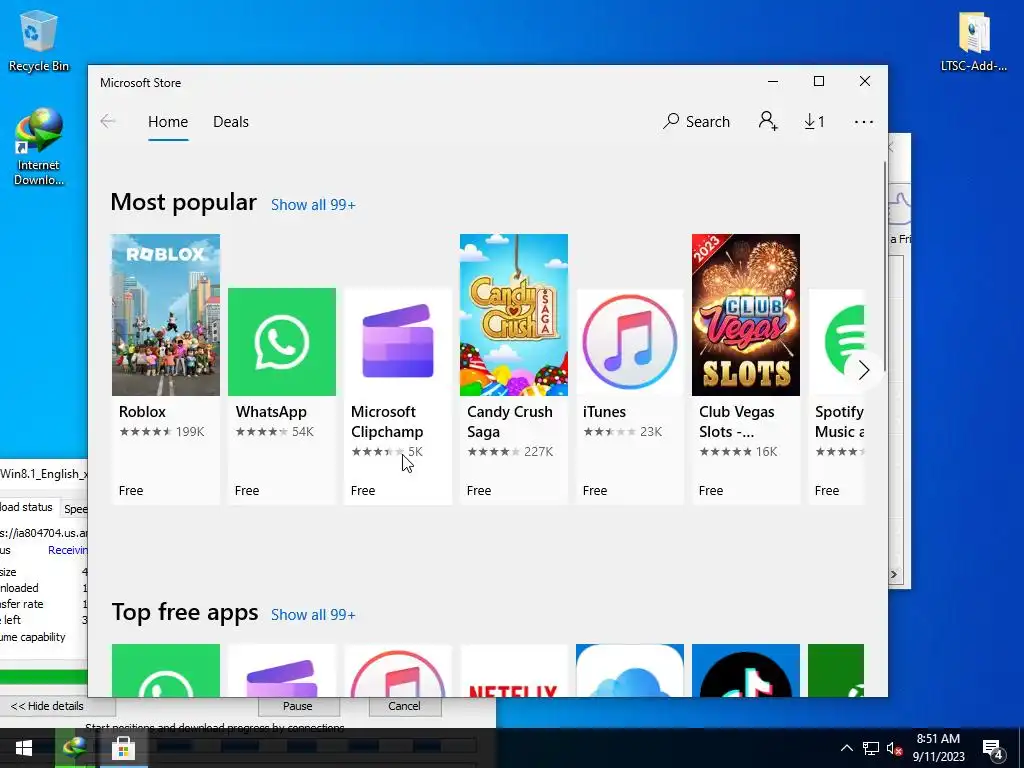Show next apps with the right chevron arrow

tap(863, 370)
